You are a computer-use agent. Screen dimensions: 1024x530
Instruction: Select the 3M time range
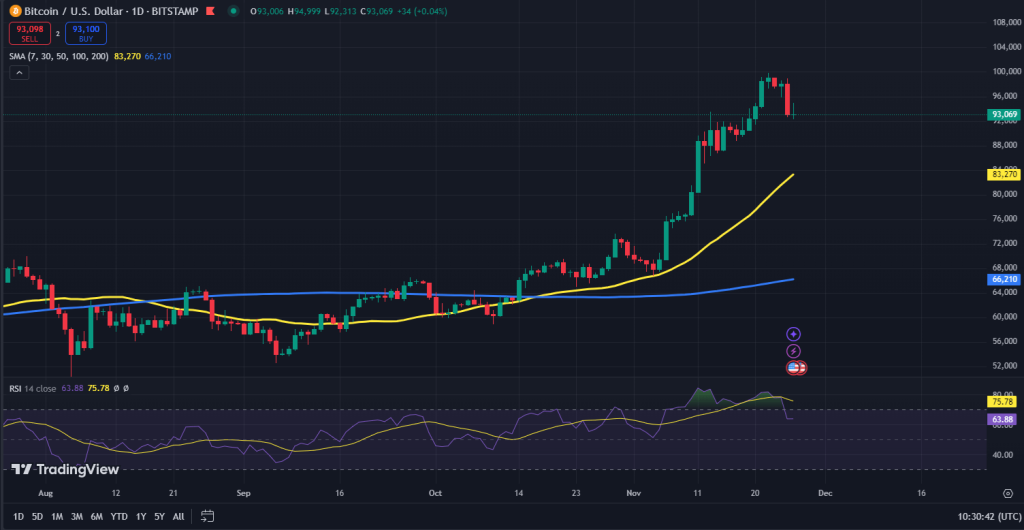point(76,516)
